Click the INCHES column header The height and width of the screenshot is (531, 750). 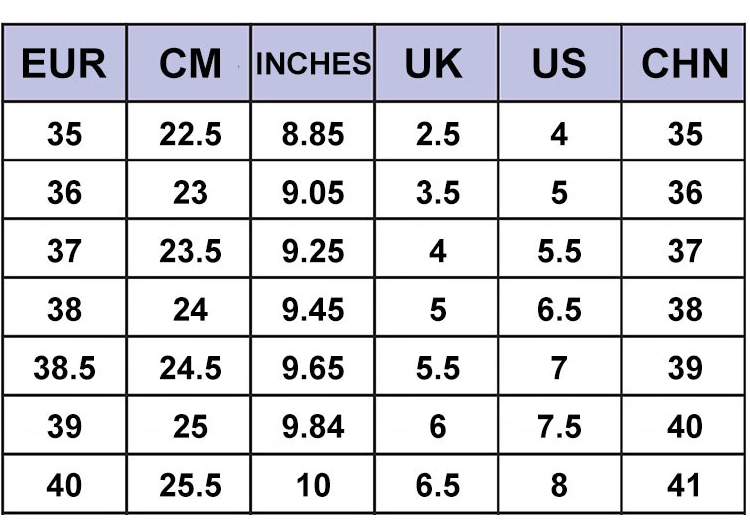[x=313, y=64]
